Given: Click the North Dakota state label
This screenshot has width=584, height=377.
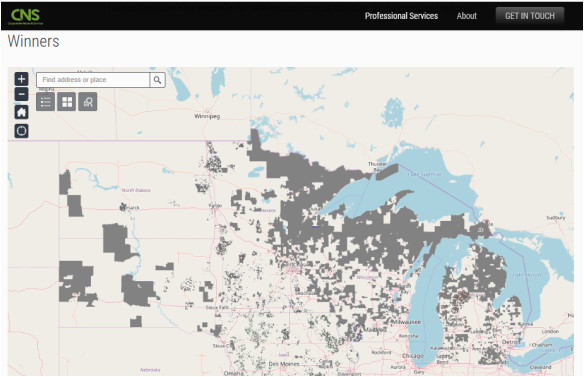Looking at the screenshot, I should point(136,190).
